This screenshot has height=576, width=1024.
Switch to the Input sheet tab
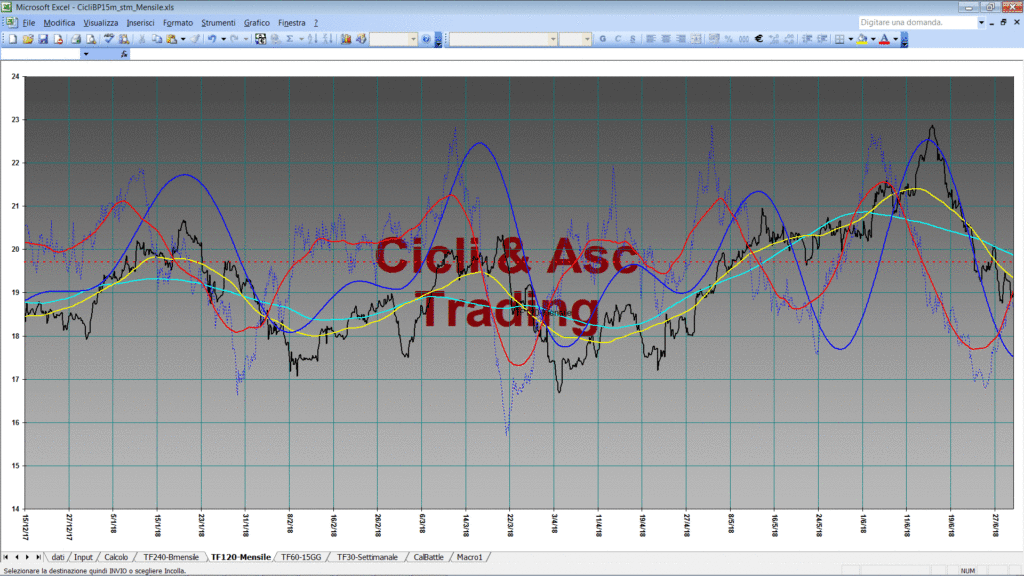tap(83, 557)
